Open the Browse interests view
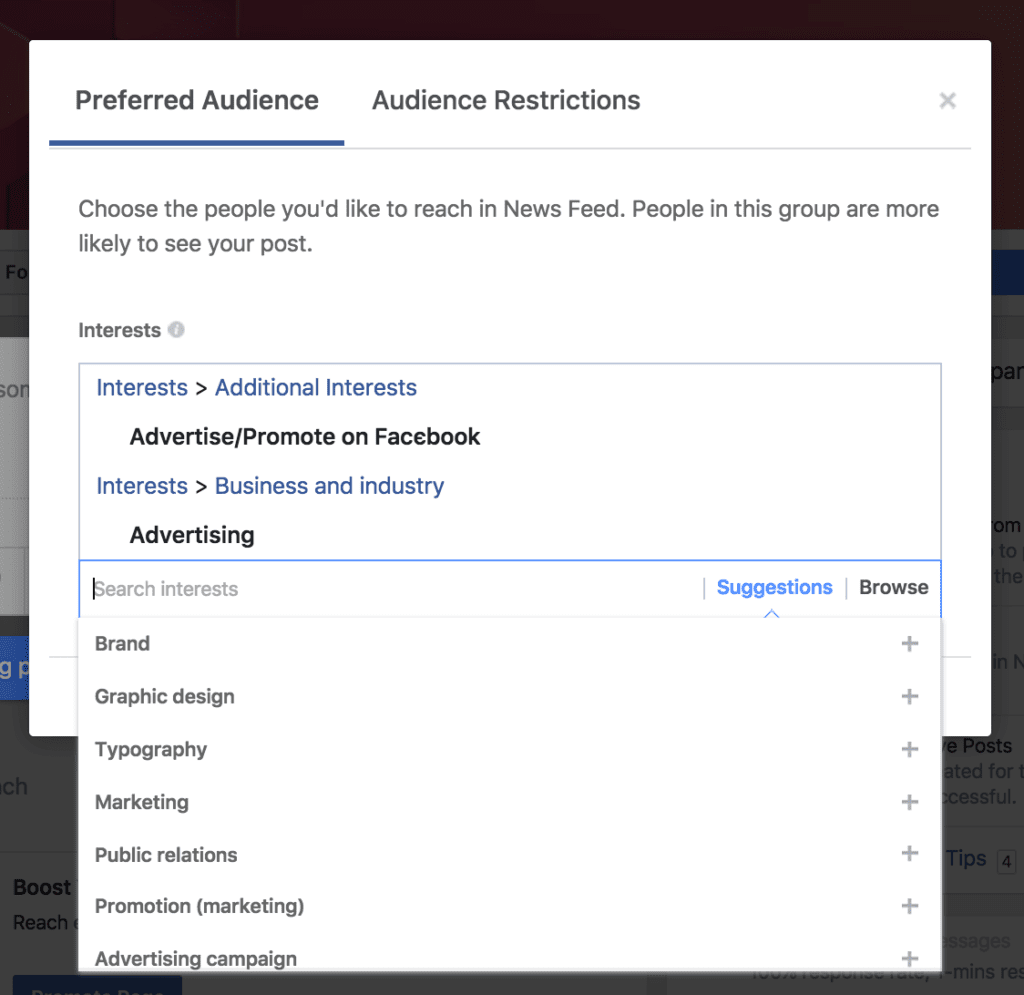 point(893,587)
